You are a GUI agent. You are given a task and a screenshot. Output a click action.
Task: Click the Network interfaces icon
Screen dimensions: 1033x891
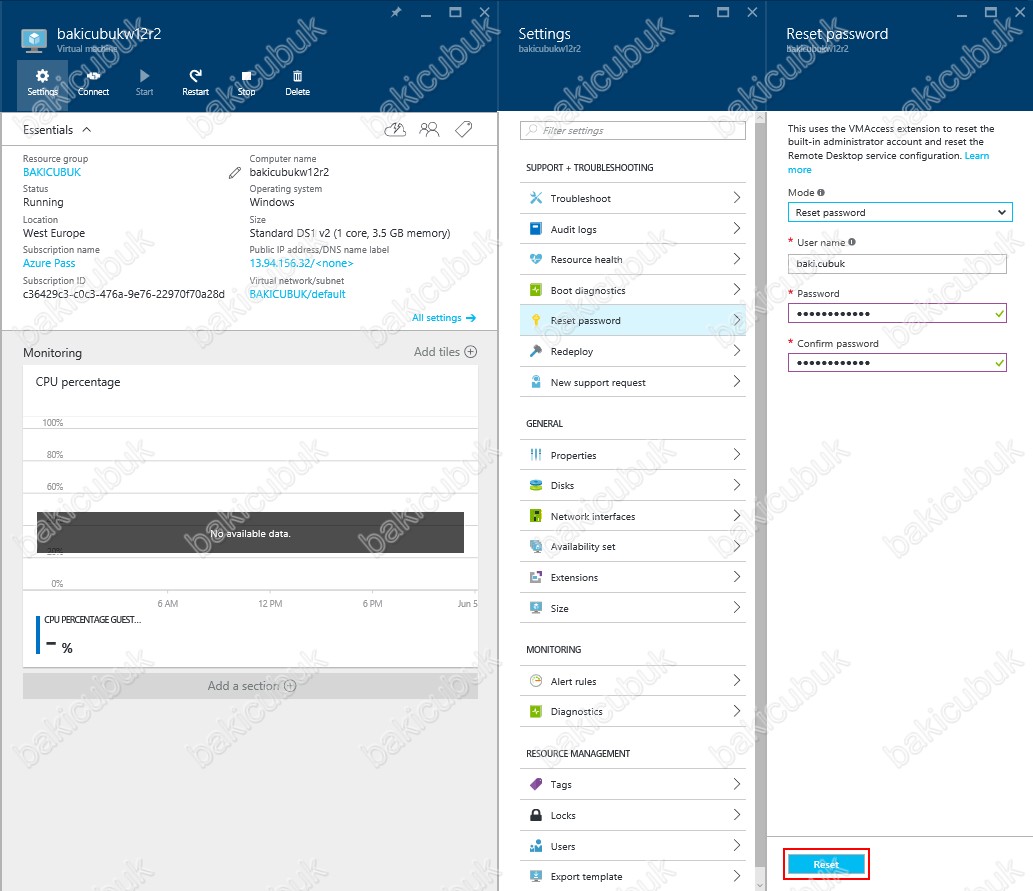tap(536, 516)
